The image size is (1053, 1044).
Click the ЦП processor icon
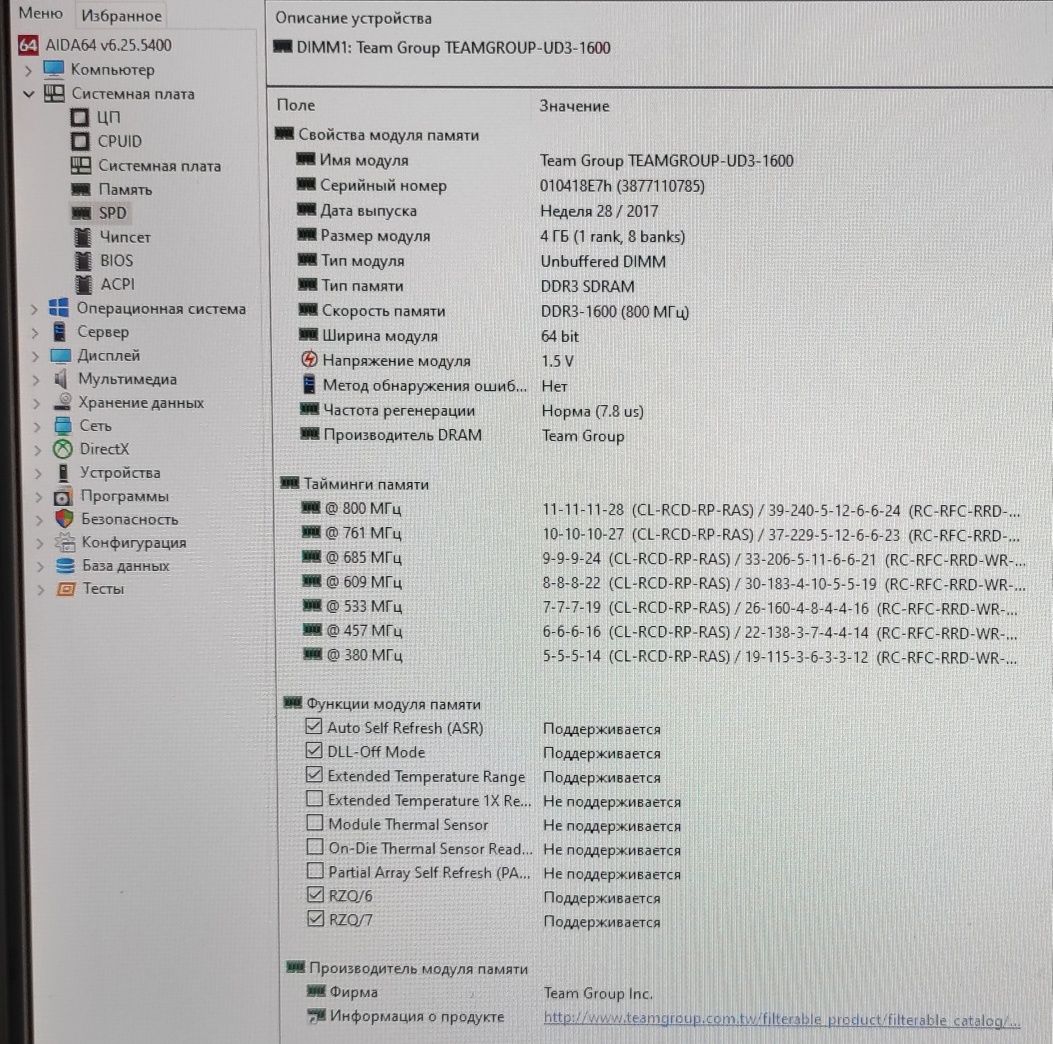pyautogui.click(x=79, y=117)
